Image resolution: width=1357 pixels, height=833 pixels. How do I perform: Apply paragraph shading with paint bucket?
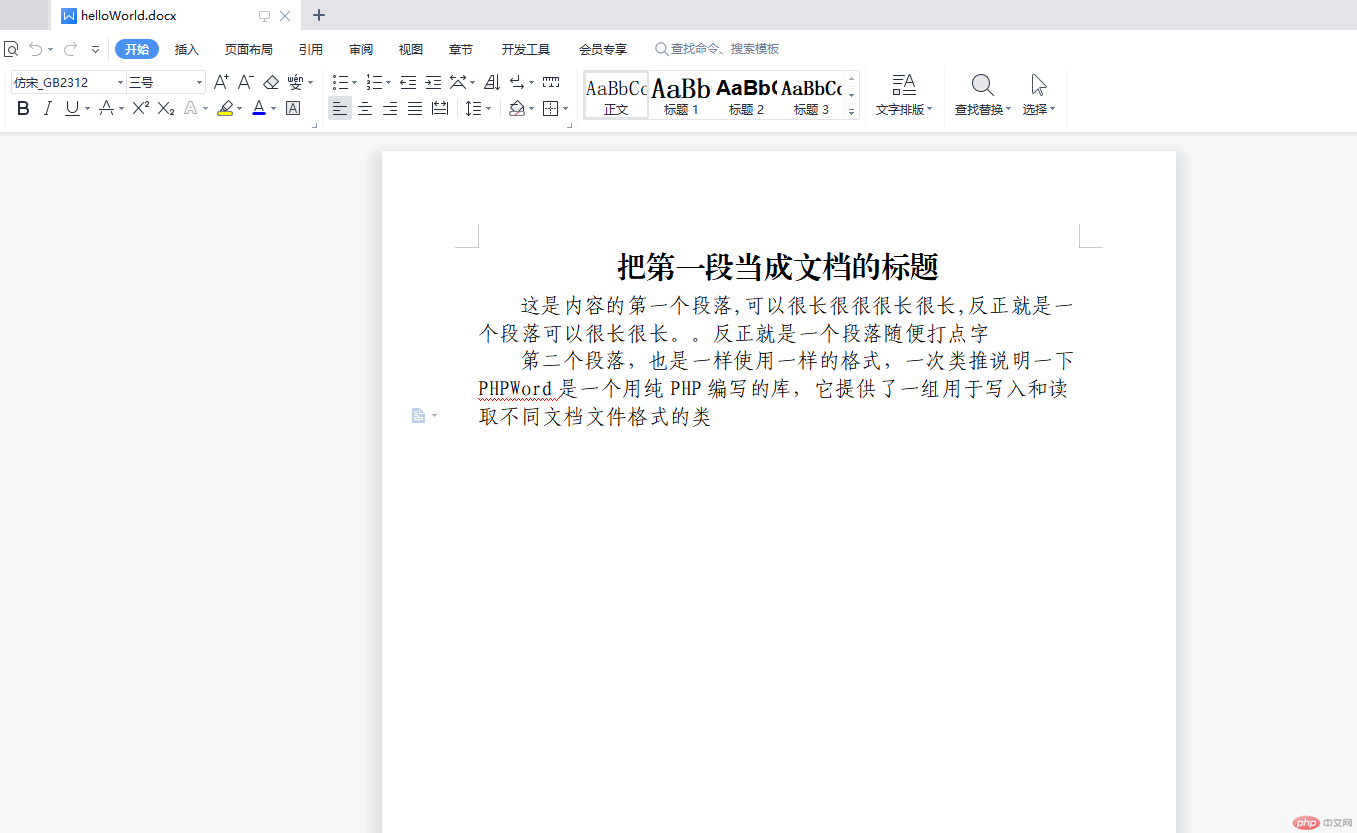tap(517, 108)
